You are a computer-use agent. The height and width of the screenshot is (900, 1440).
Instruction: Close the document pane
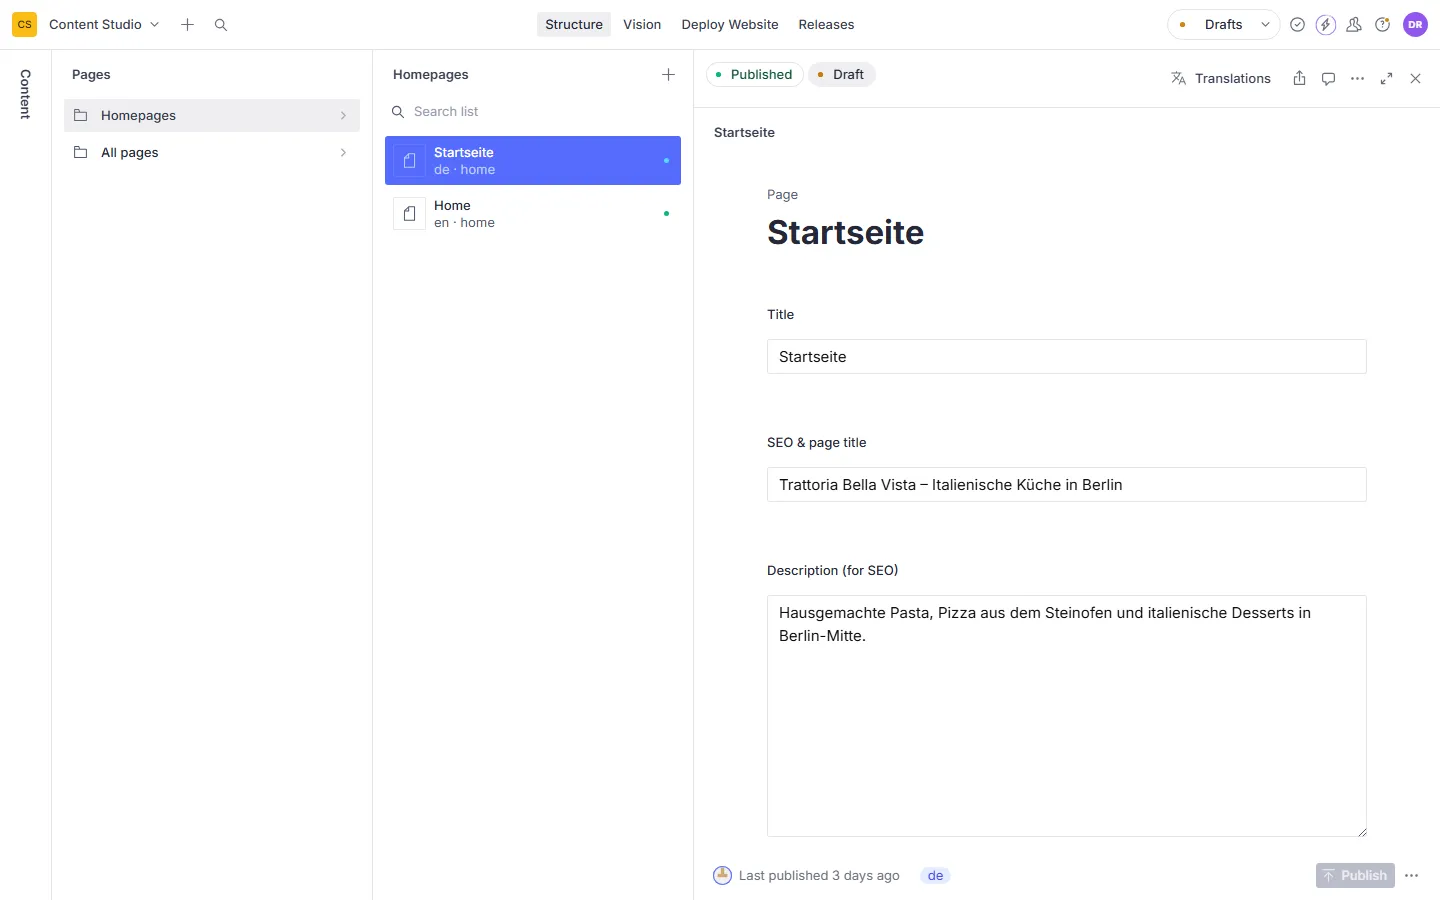[1415, 78]
